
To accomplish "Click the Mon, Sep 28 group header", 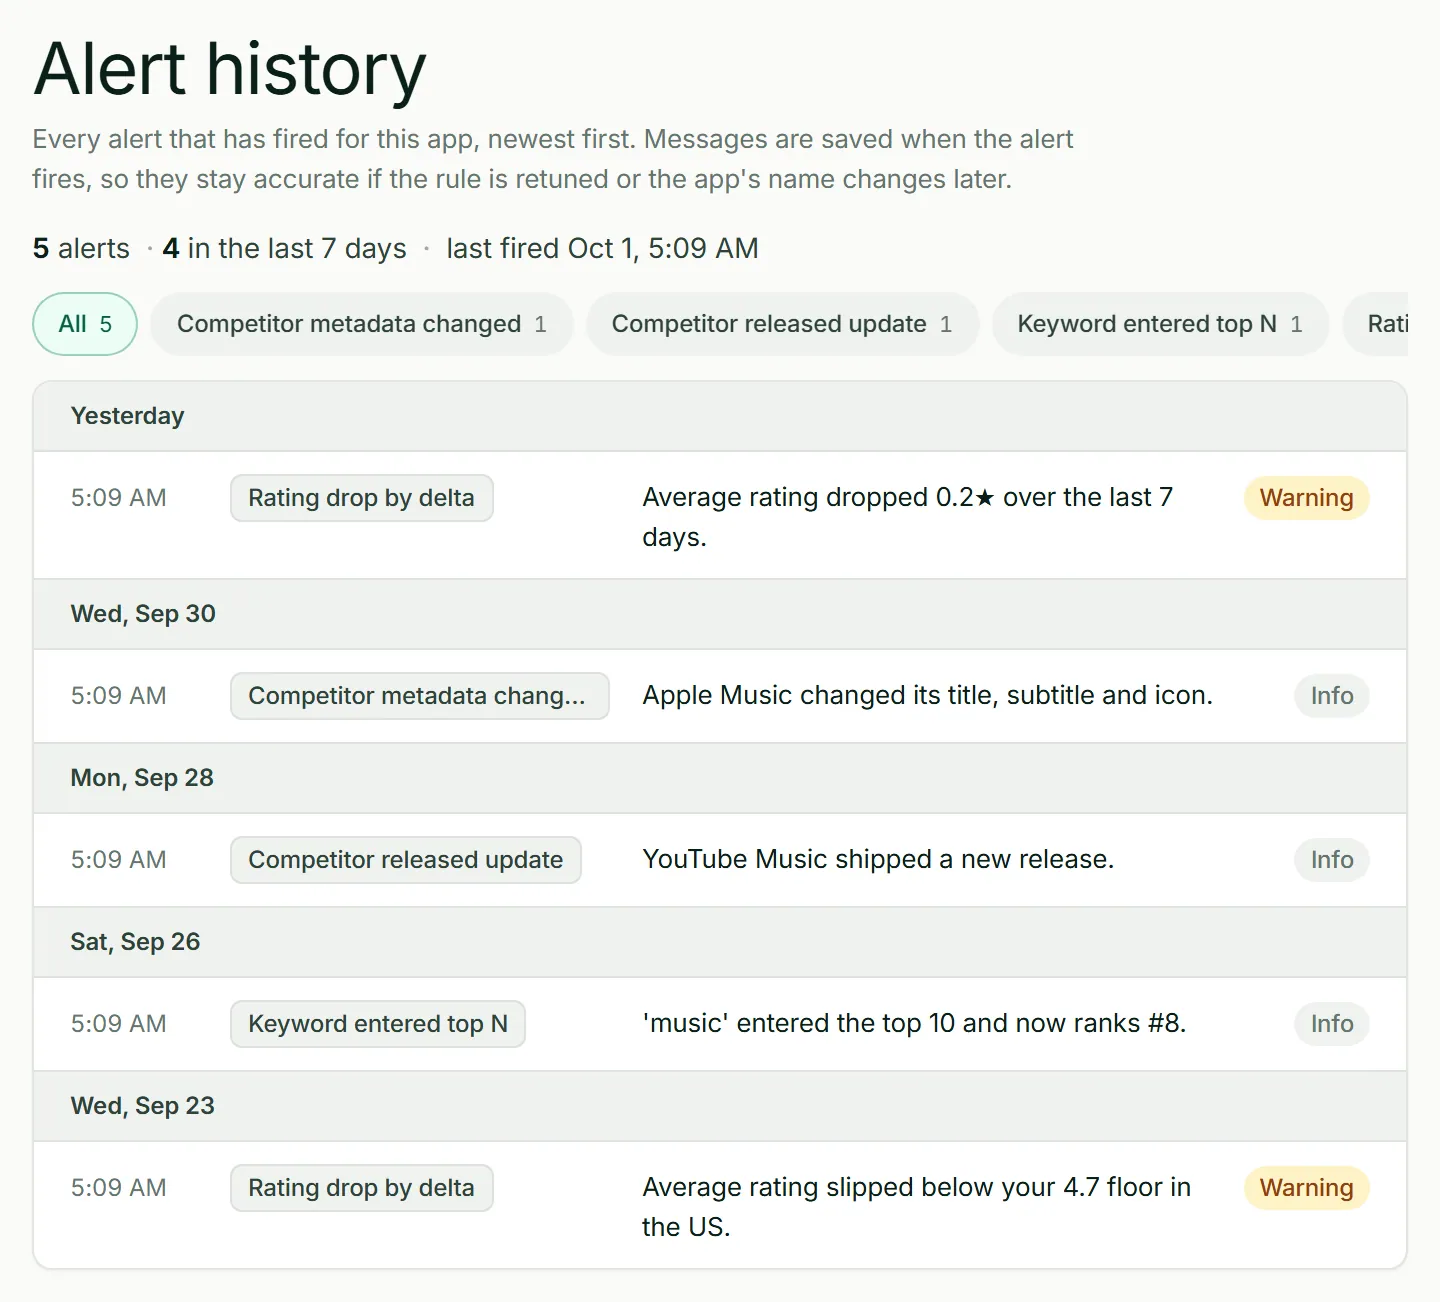I will [x=720, y=778].
